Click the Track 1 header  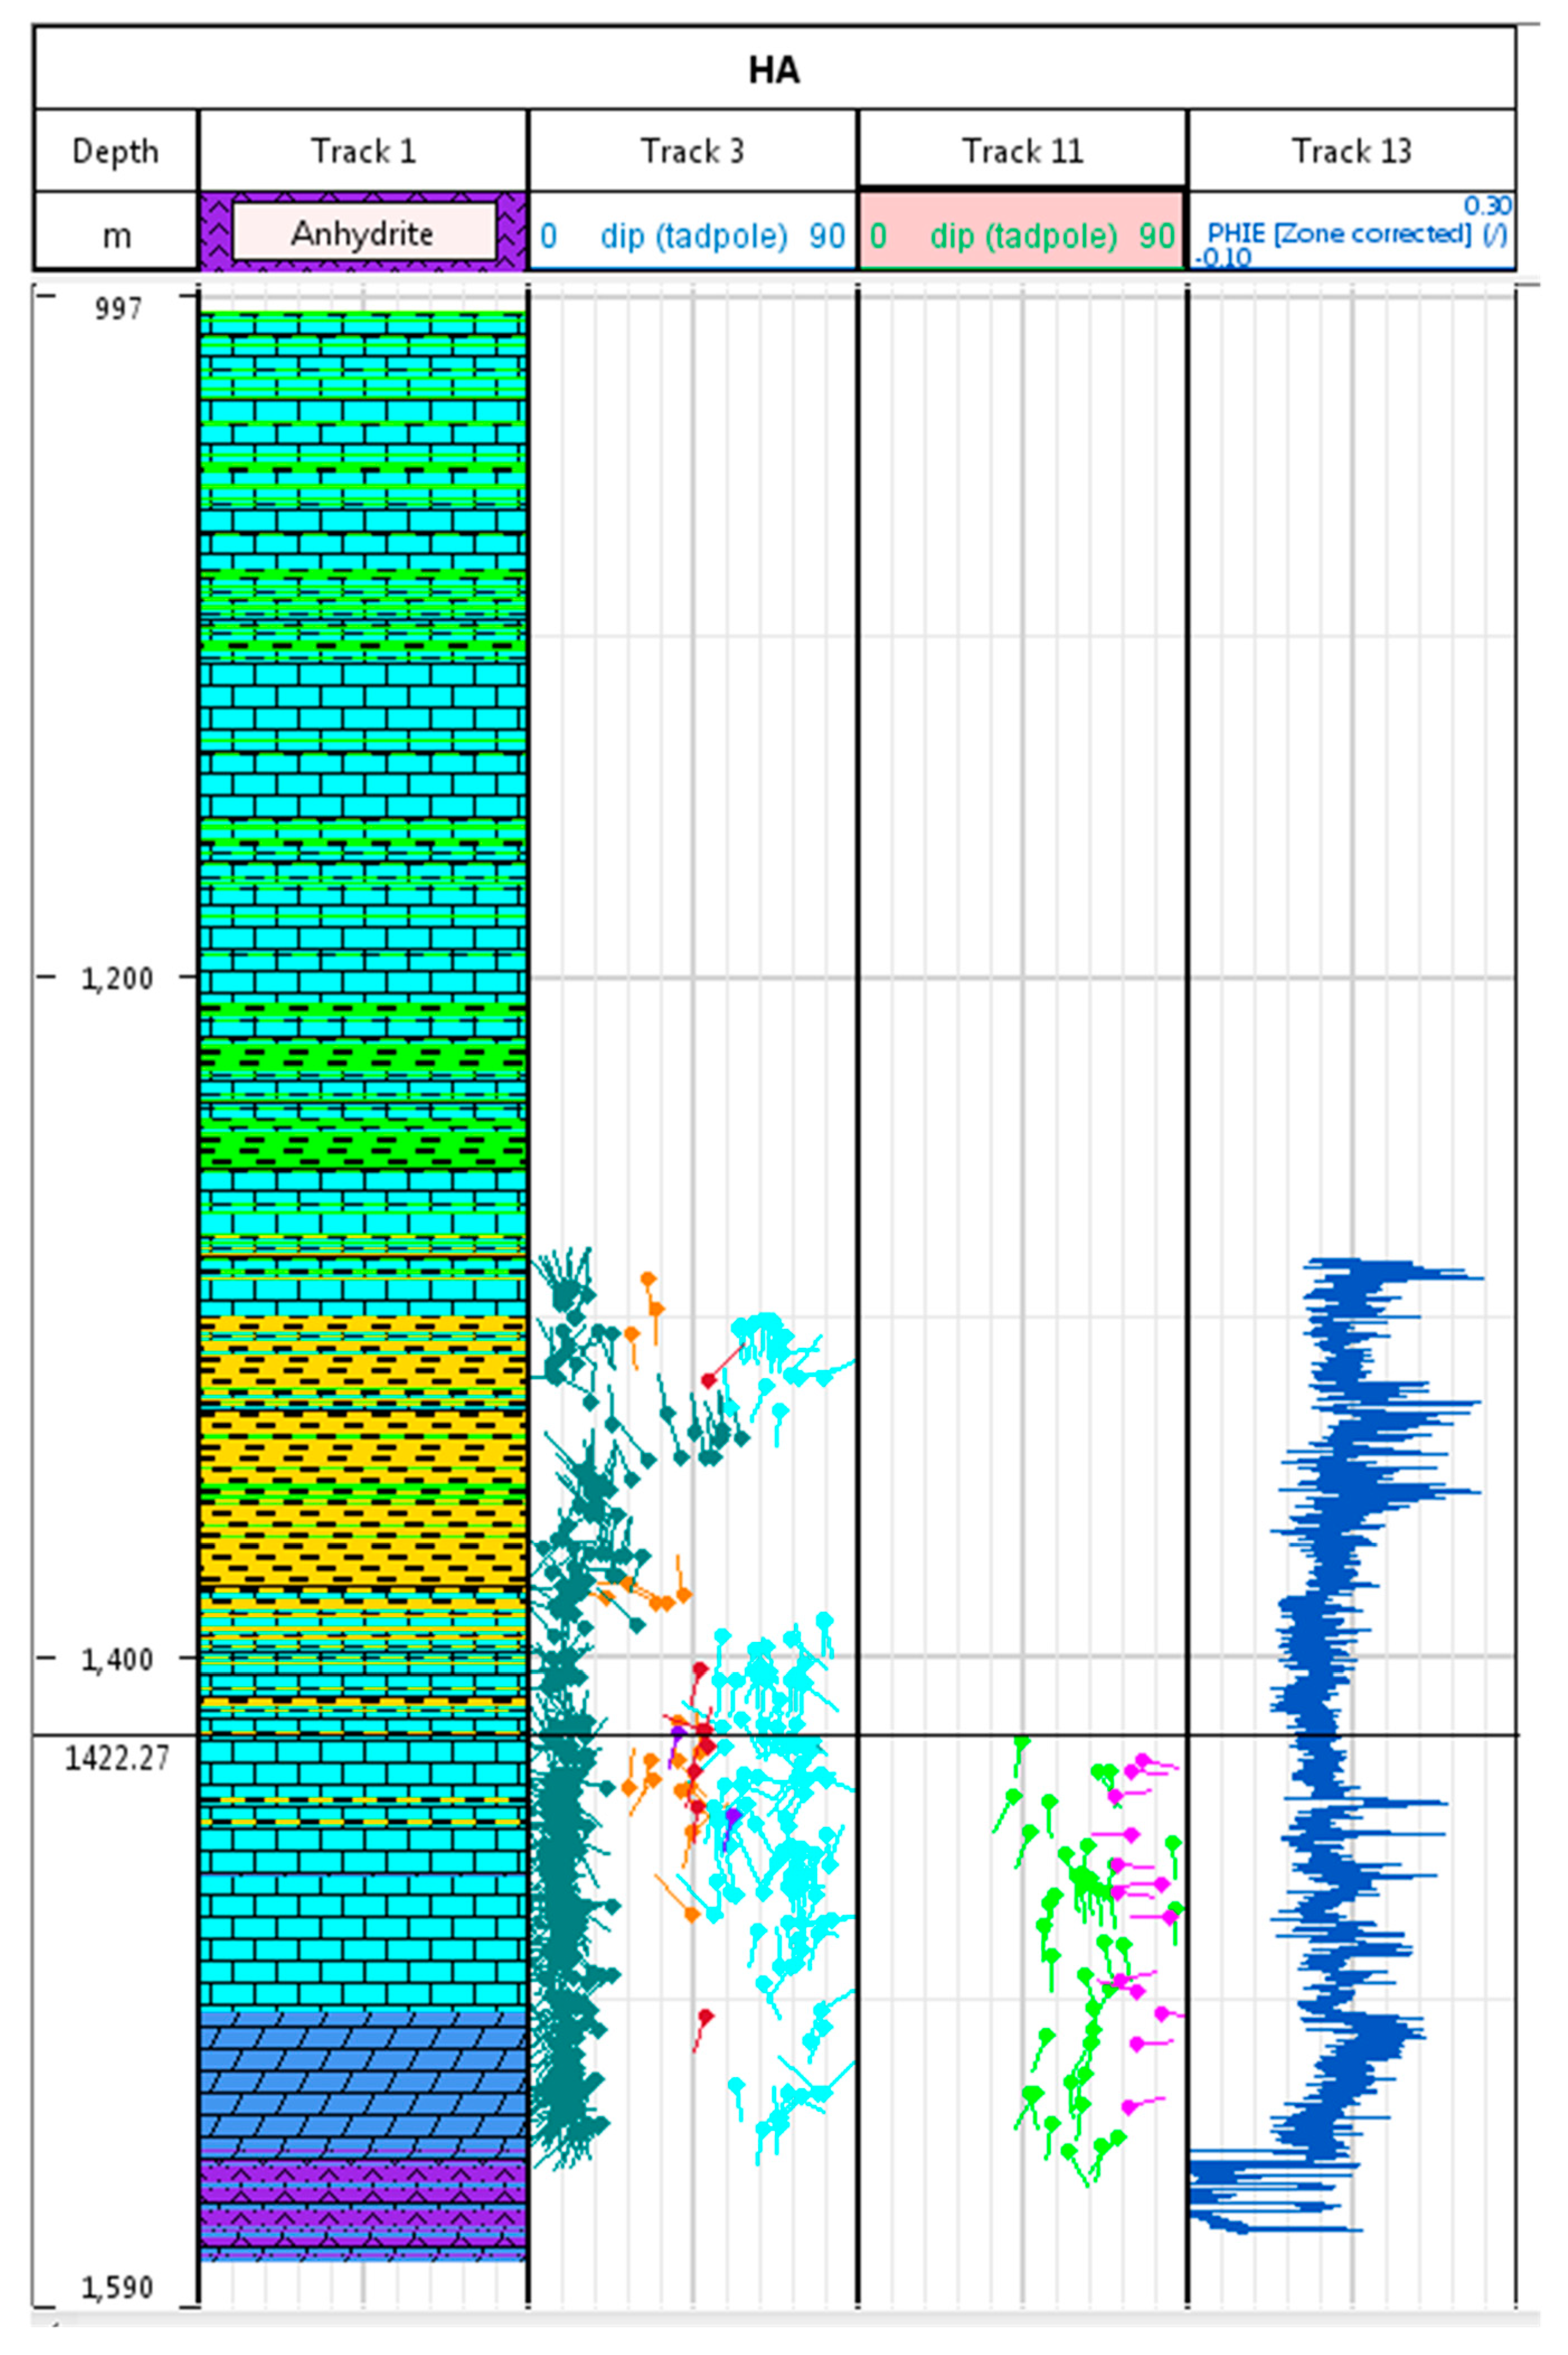363,151
